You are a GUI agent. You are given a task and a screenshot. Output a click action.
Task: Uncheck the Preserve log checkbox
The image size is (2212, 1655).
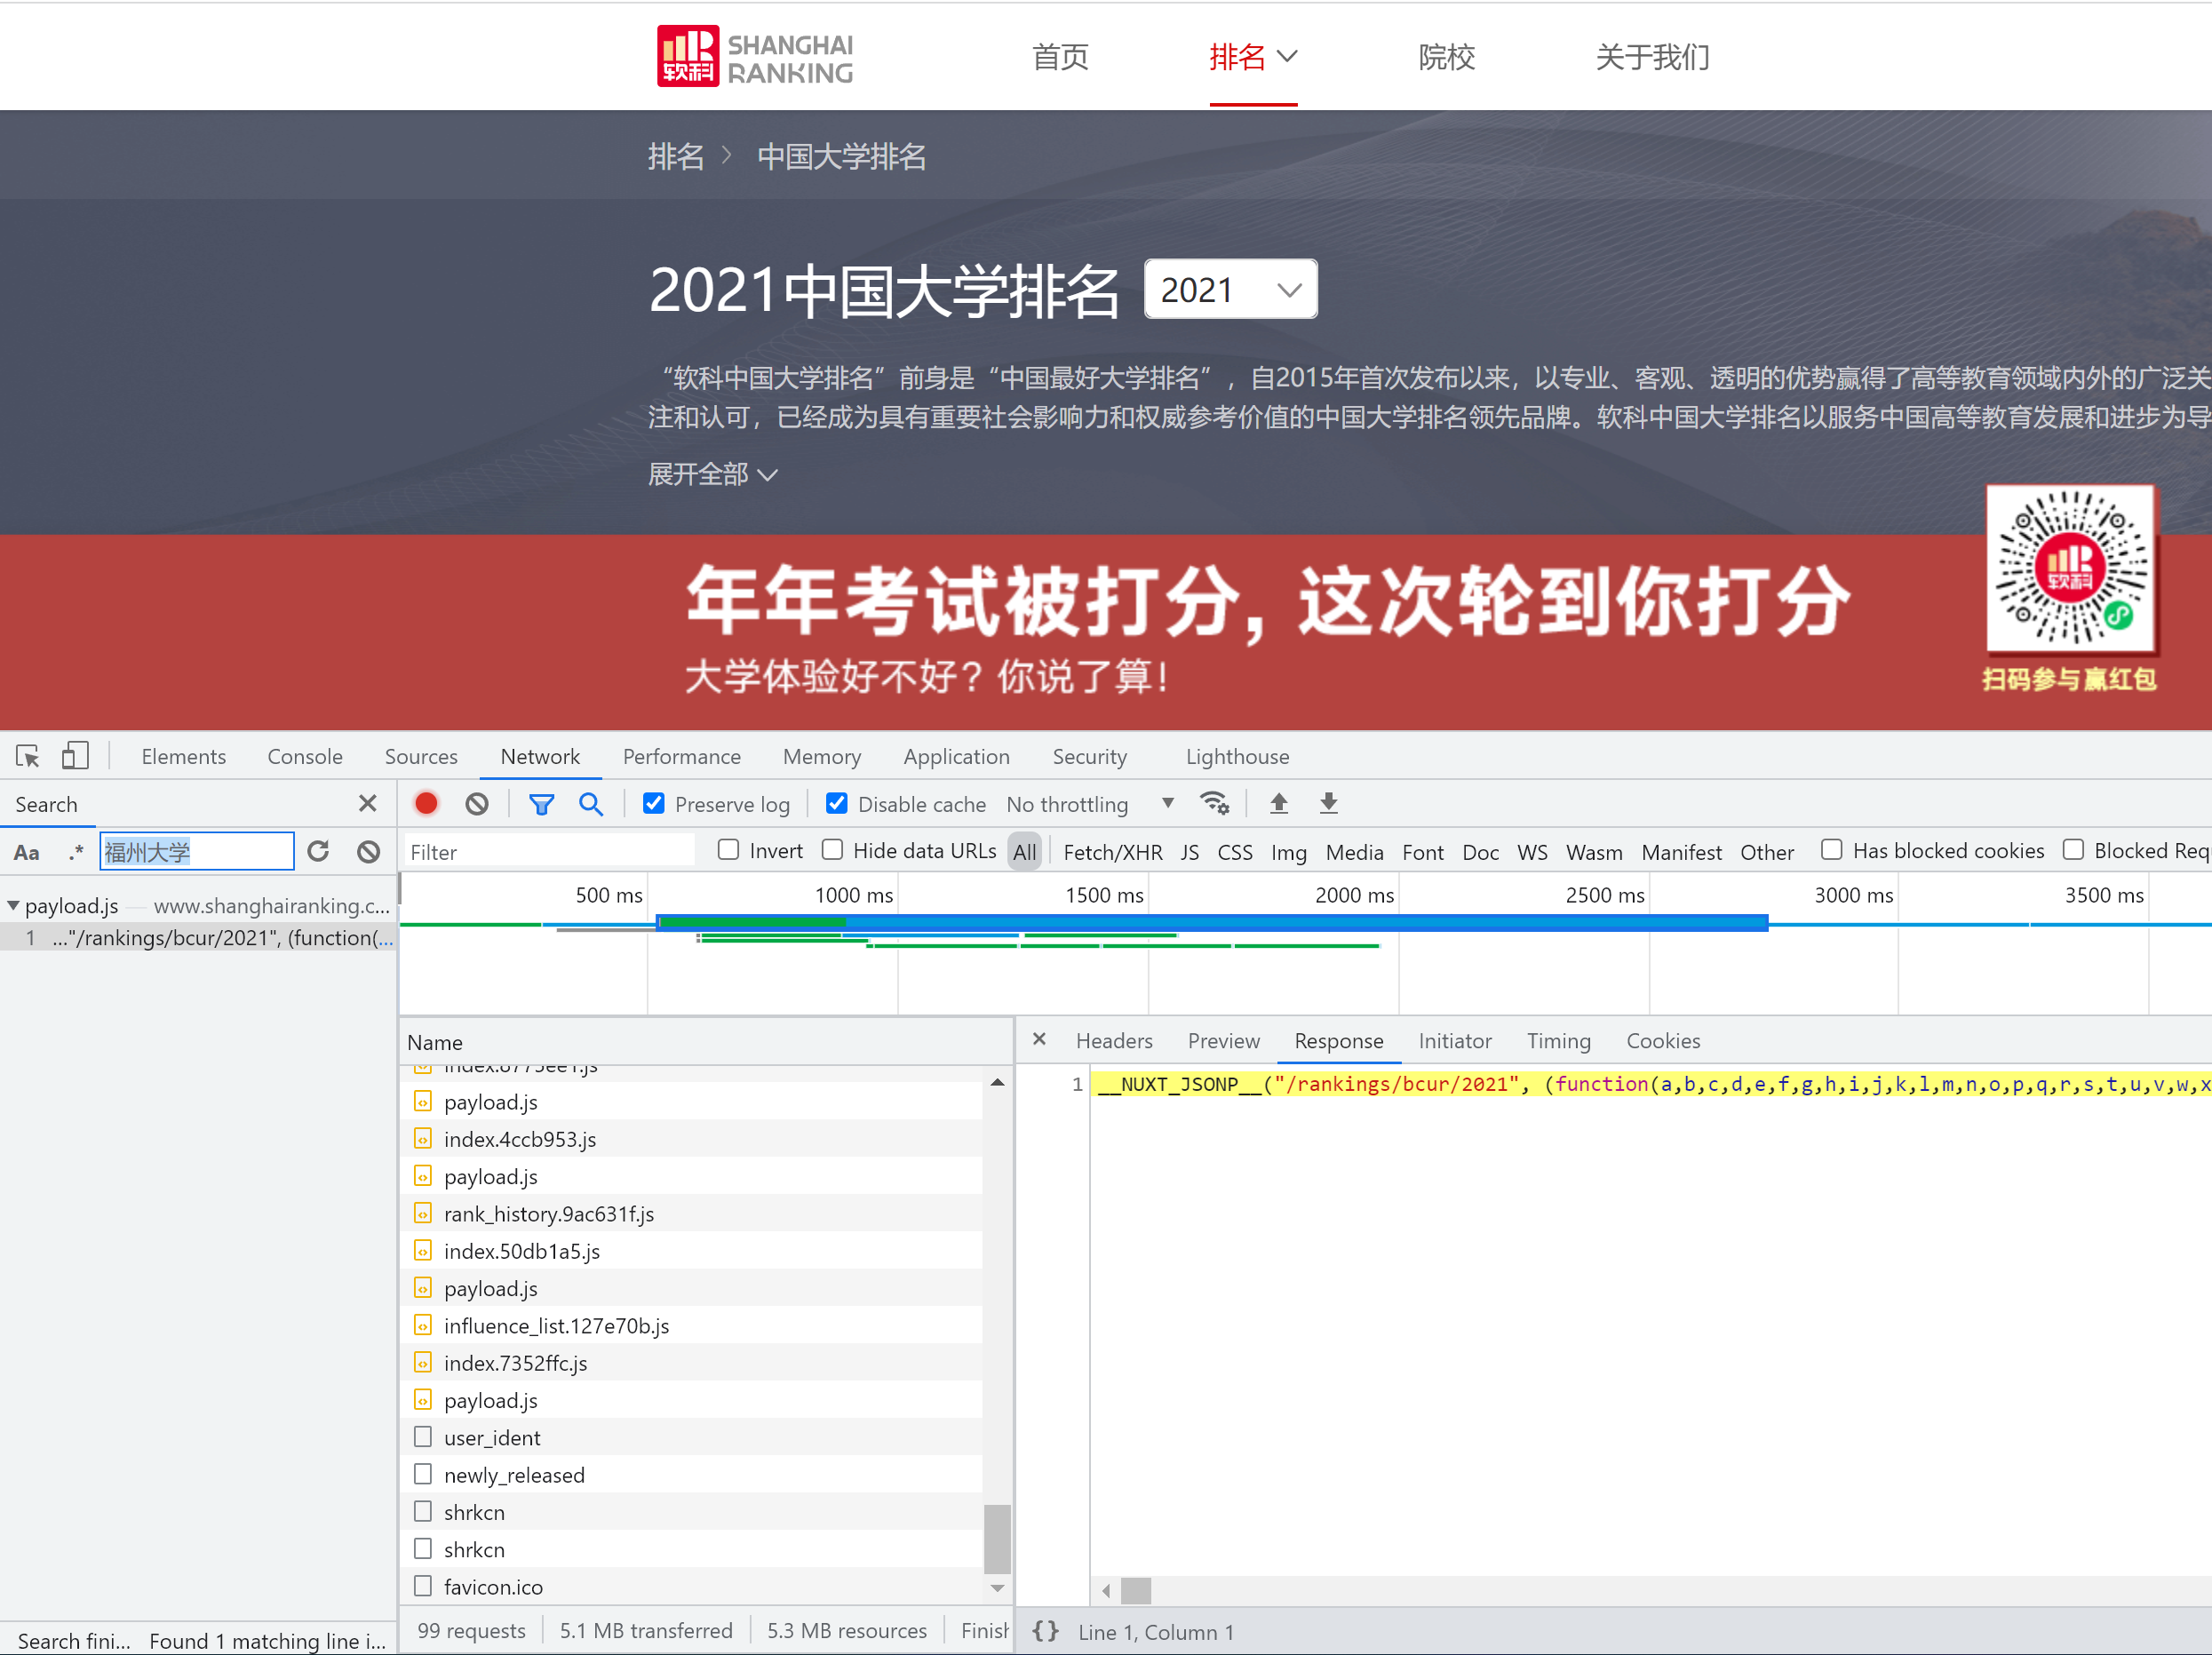point(654,804)
